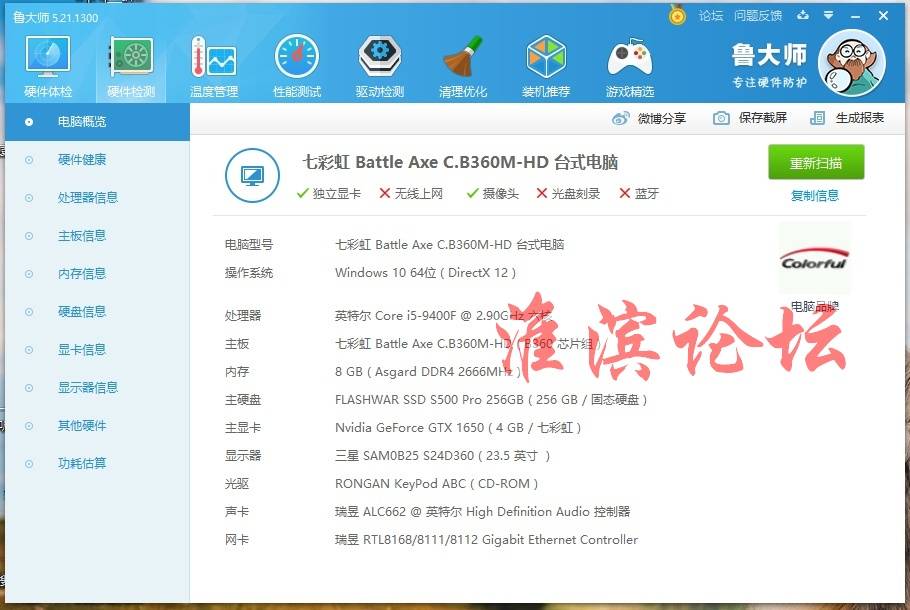The image size is (910, 610).
Task: Click 复制信息 copy info link
Action: click(x=815, y=196)
